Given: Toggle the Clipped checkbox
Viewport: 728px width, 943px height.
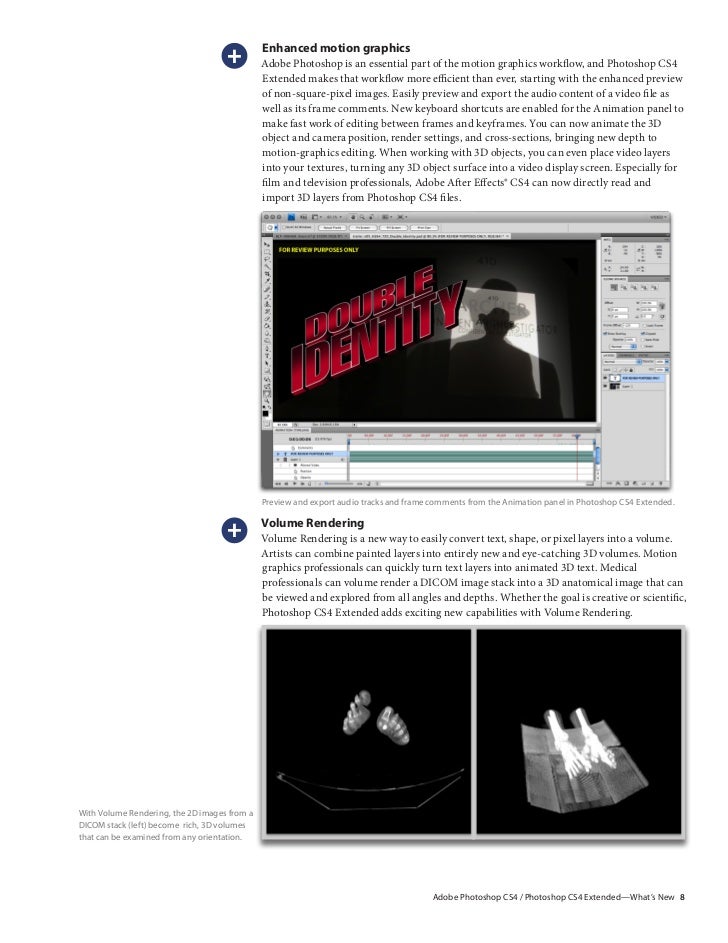Looking at the screenshot, I should pyautogui.click(x=642, y=334).
